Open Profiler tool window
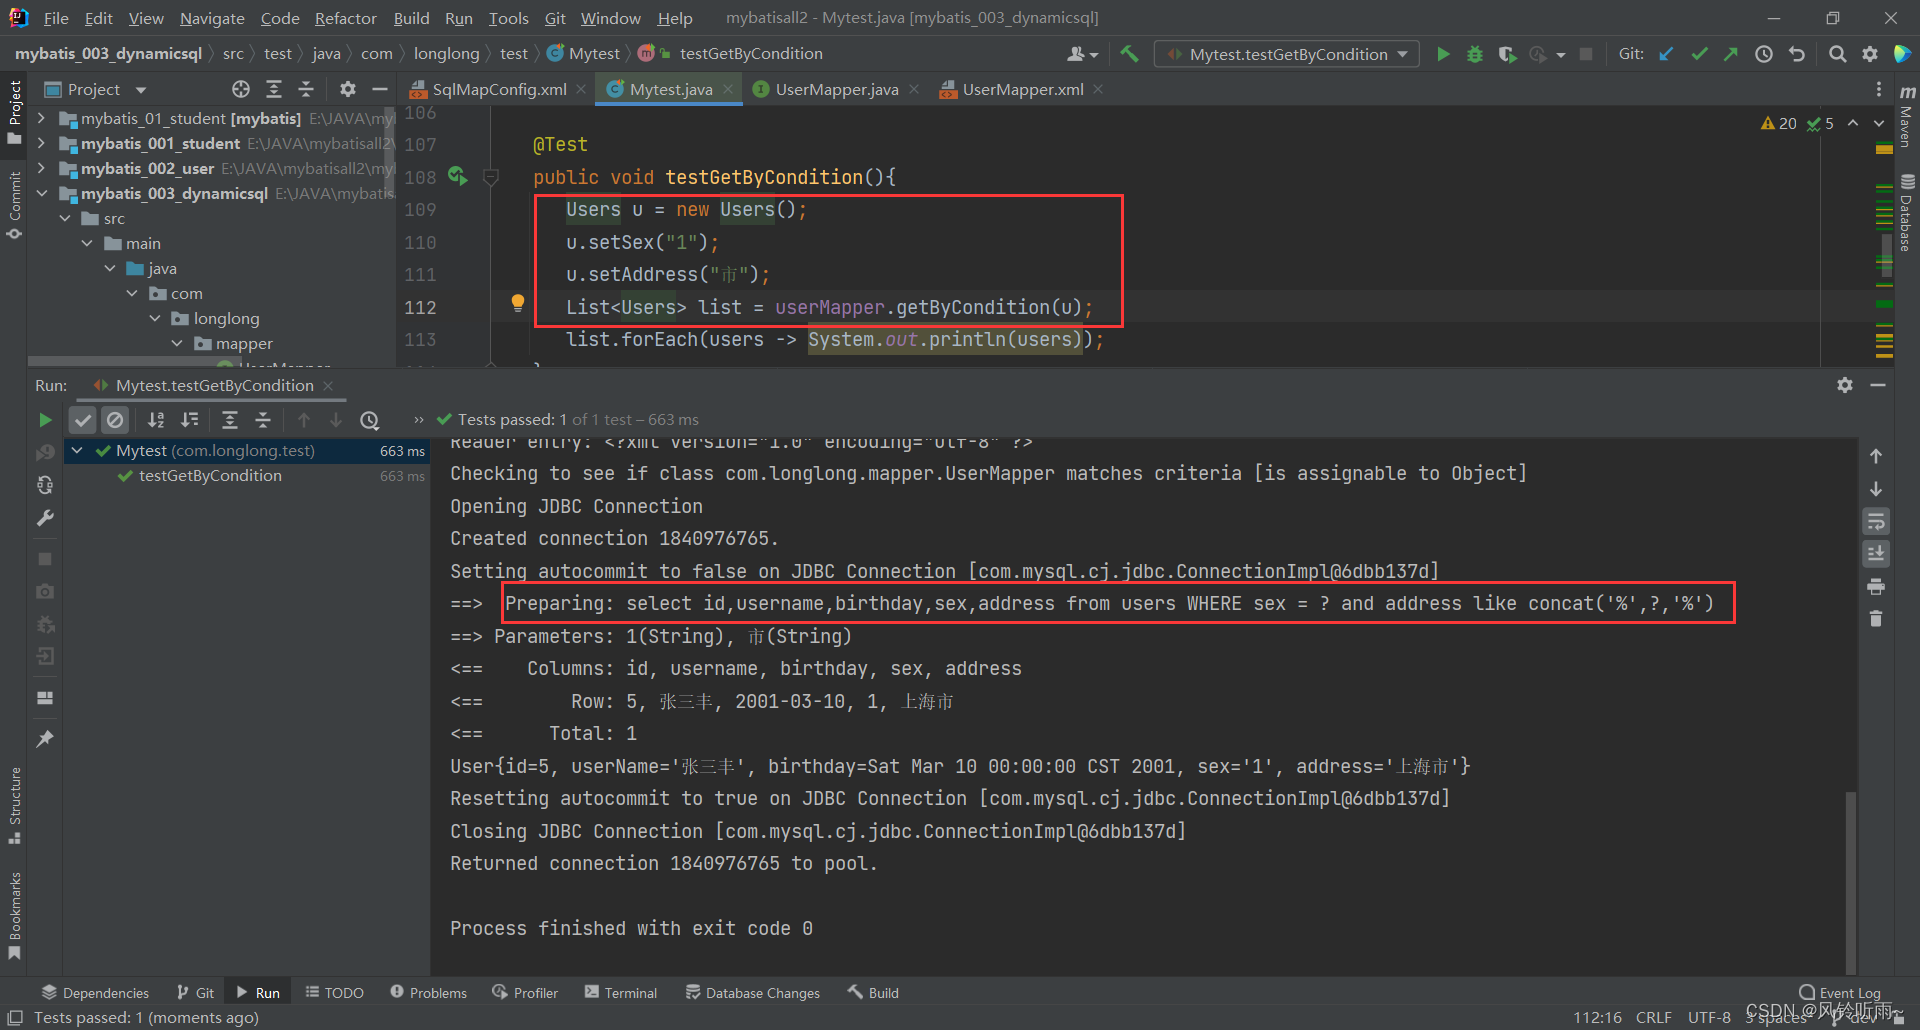 coord(525,993)
